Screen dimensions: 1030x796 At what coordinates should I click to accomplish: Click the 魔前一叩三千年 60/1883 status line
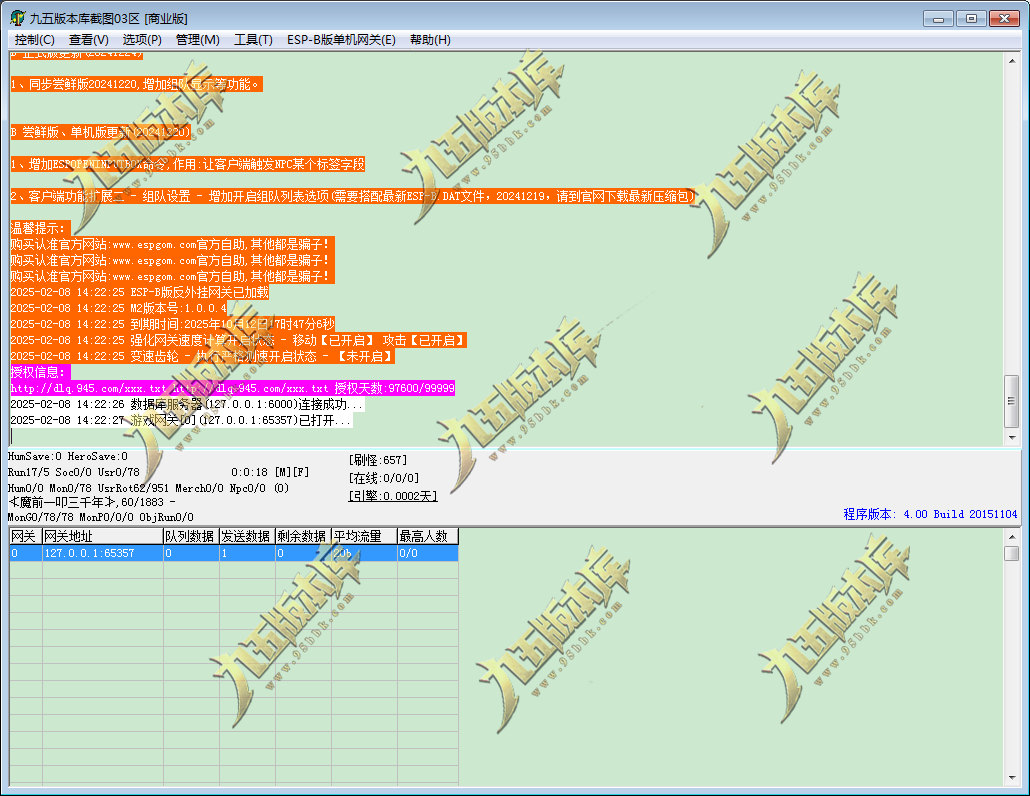tap(91, 502)
